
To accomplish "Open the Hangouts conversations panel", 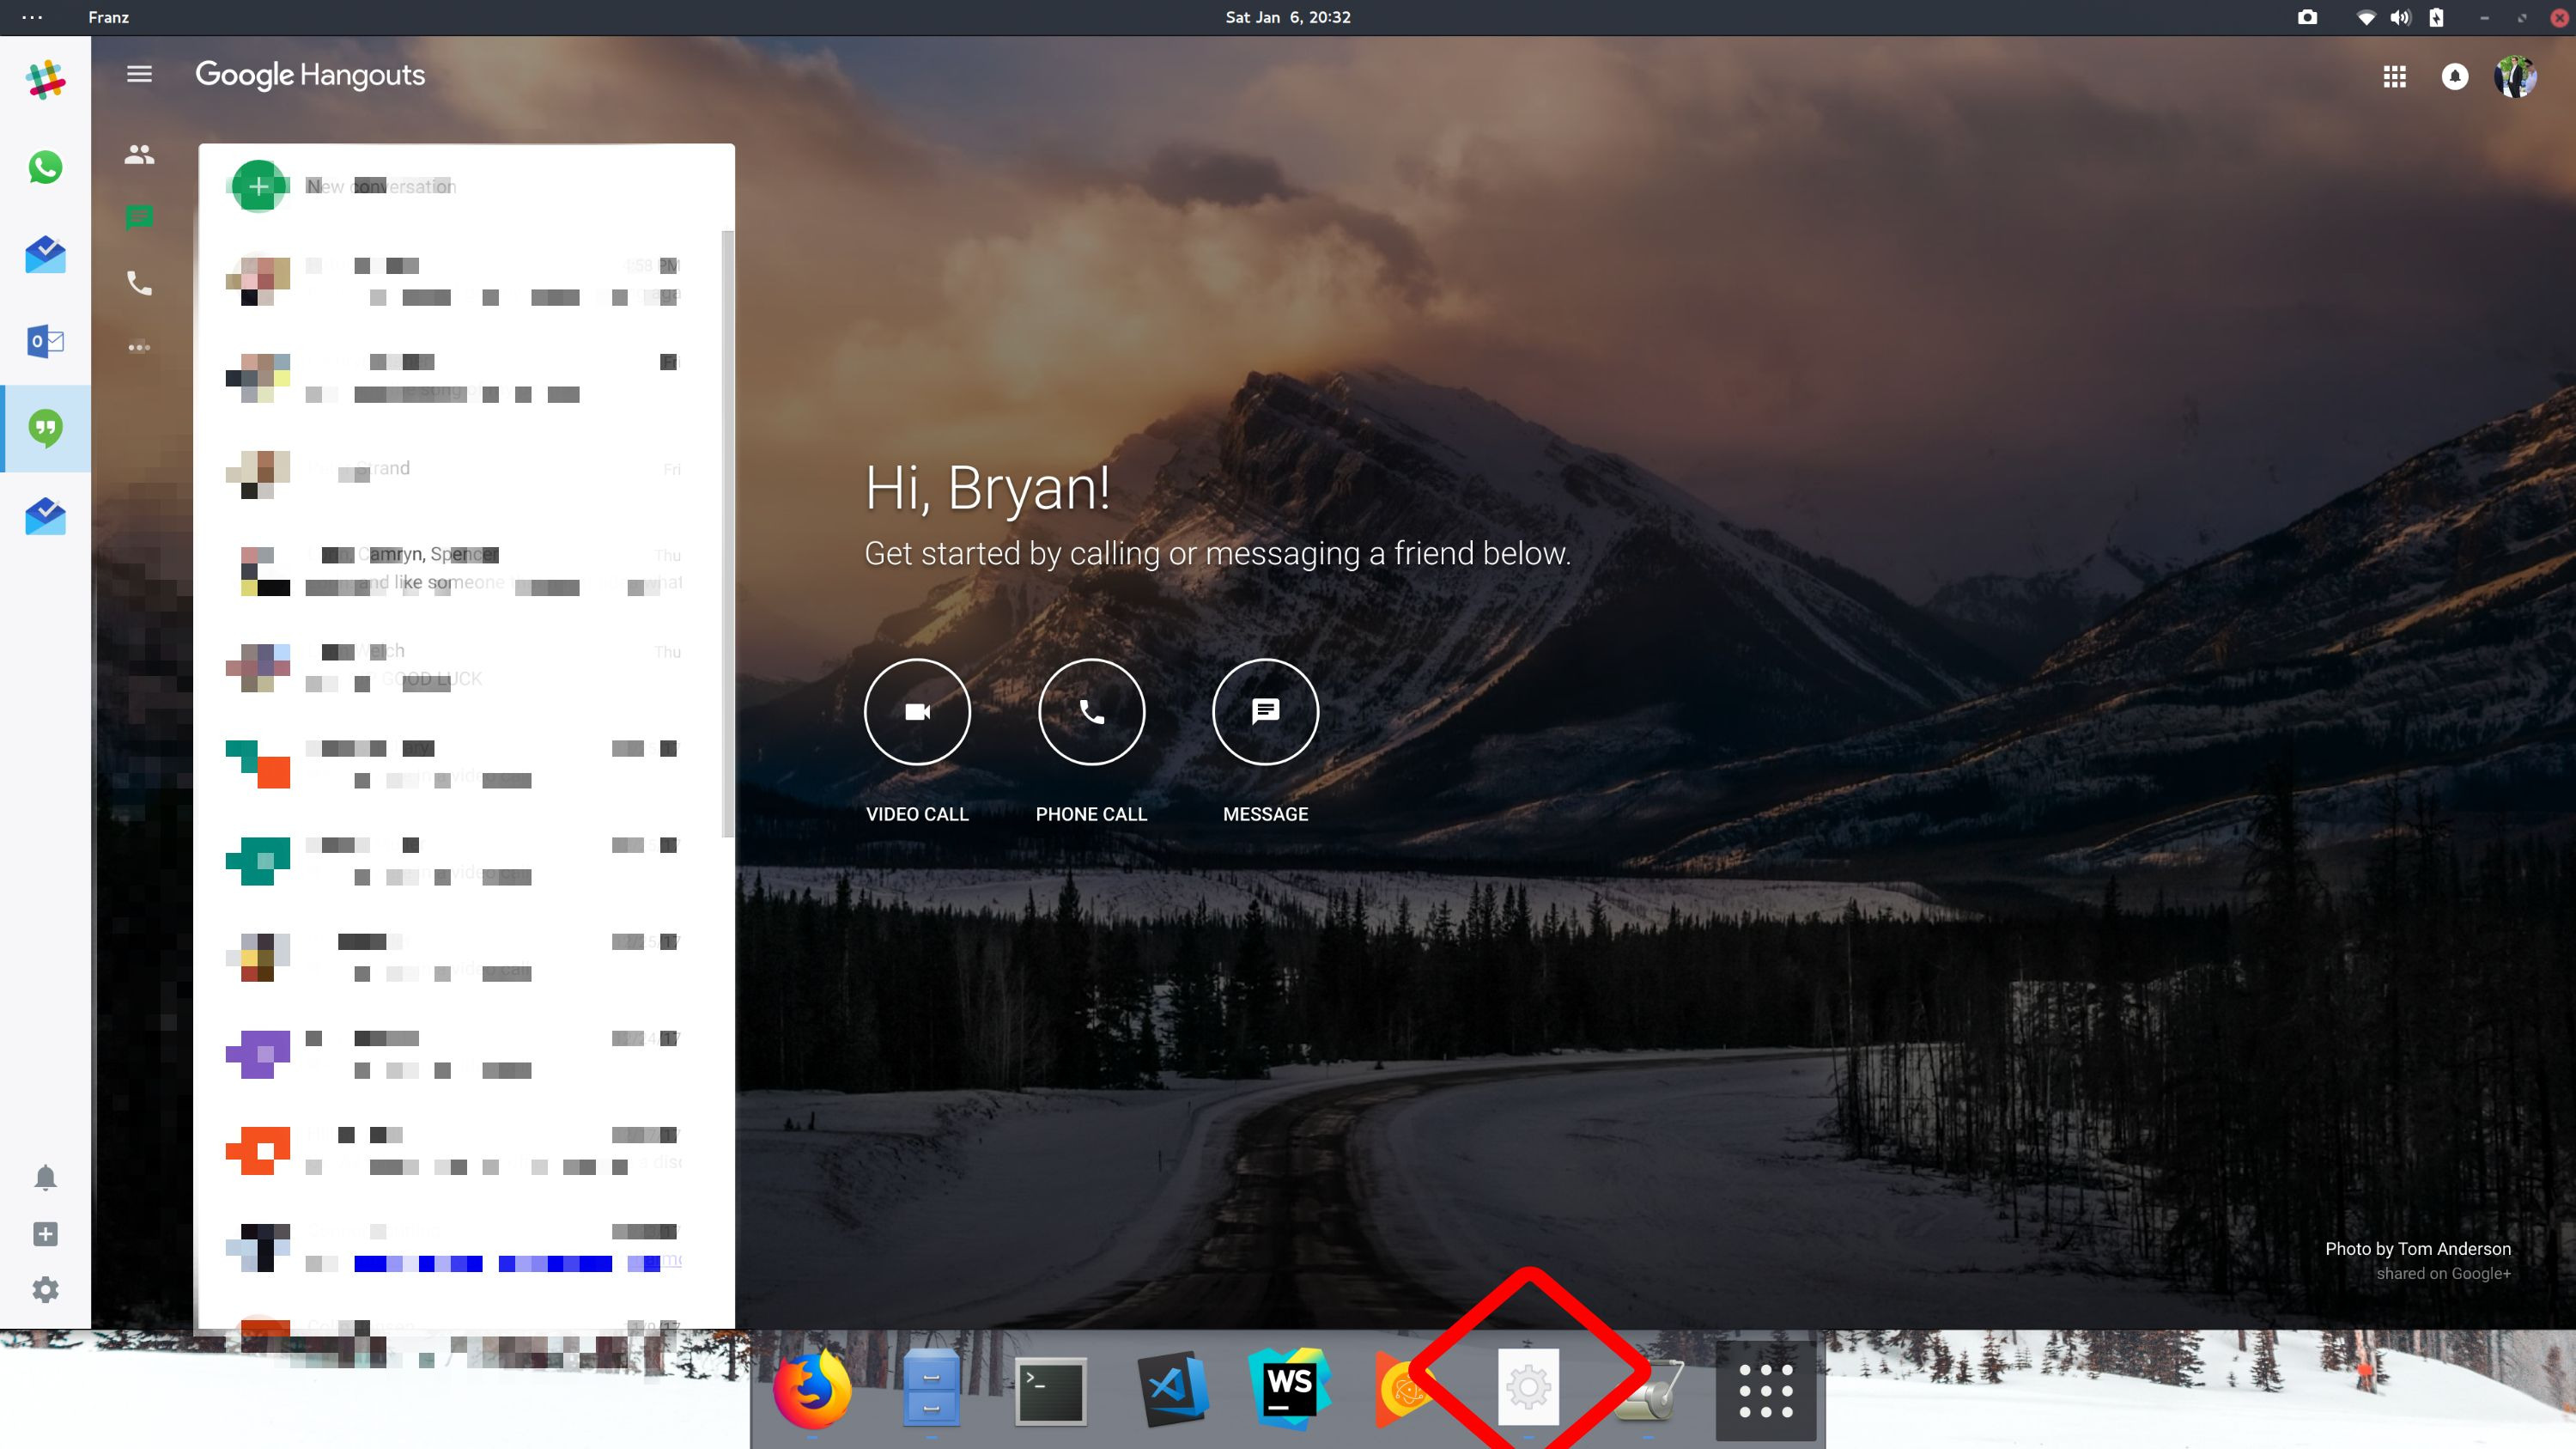I will pyautogui.click(x=139, y=218).
